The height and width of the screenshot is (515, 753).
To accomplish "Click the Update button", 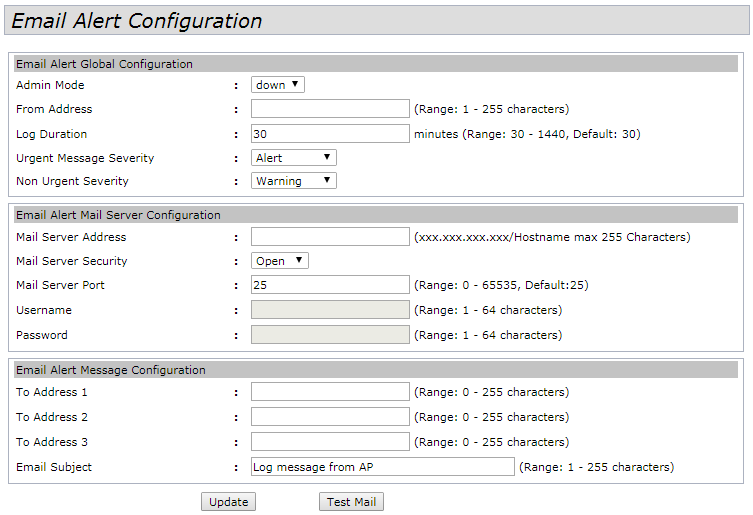I will coord(228,502).
